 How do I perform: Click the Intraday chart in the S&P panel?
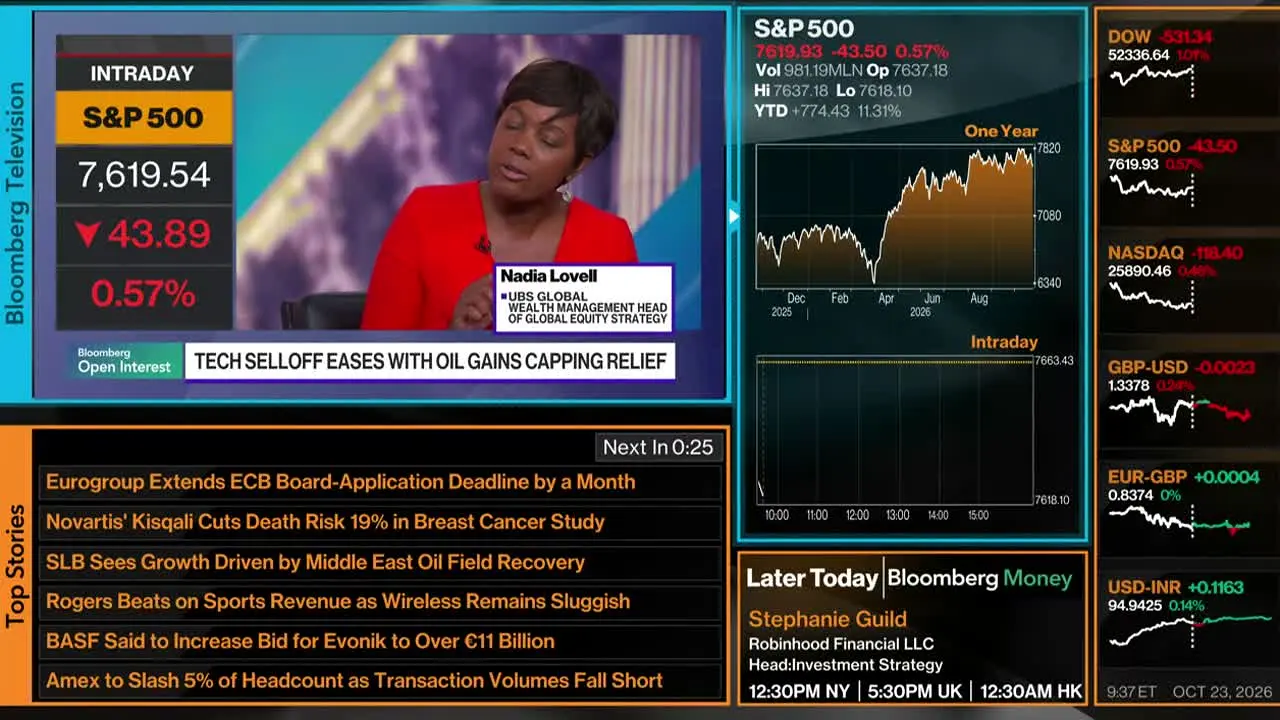[x=895, y=430]
